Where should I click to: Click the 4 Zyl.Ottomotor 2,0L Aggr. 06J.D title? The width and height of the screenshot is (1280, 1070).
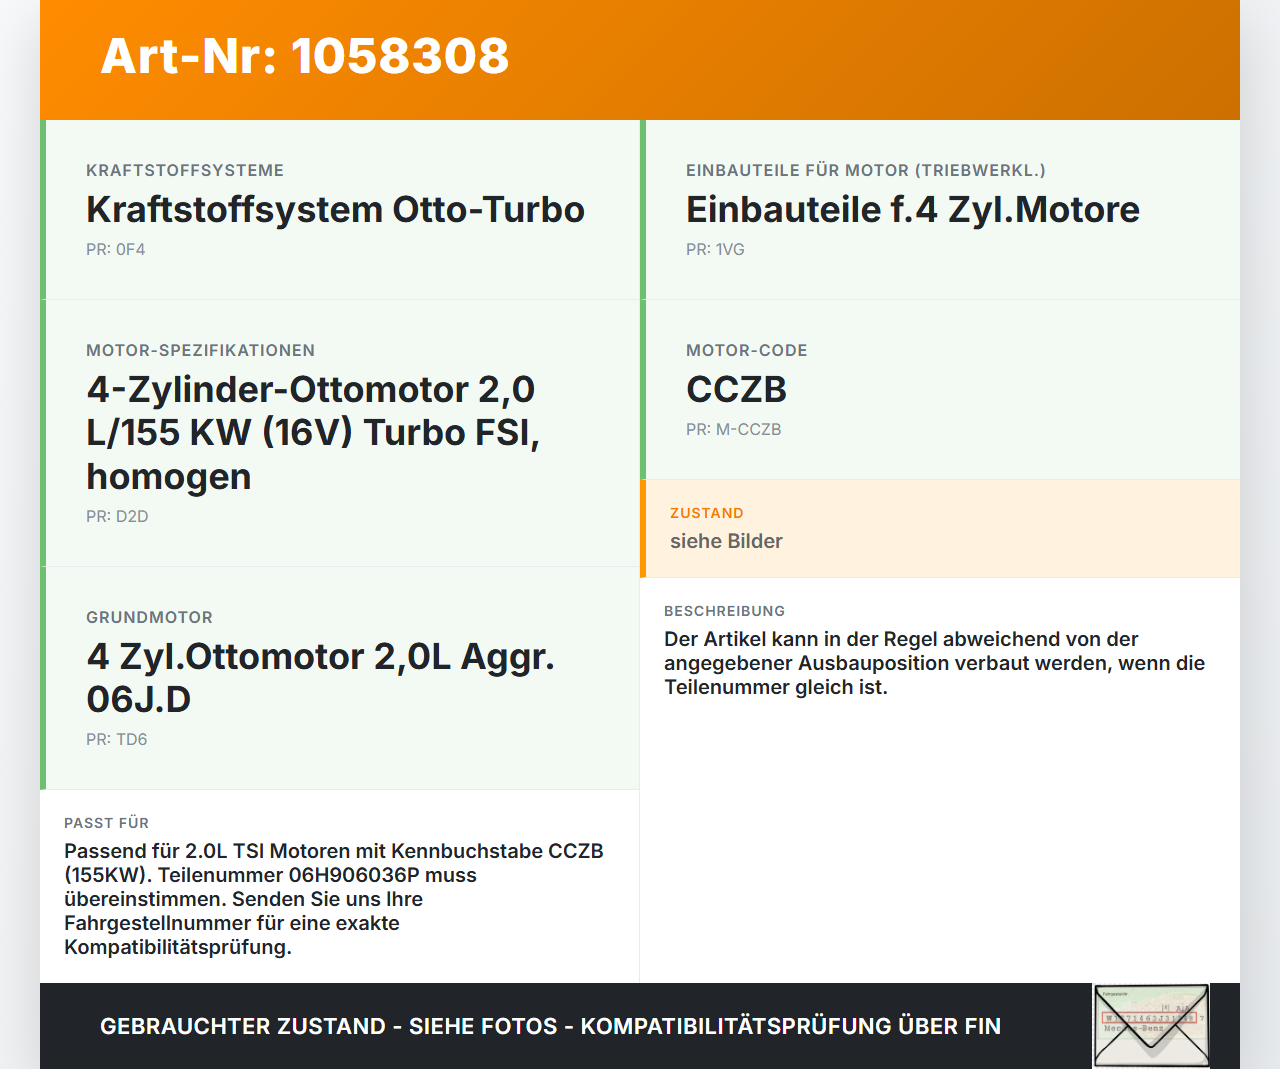(x=320, y=677)
